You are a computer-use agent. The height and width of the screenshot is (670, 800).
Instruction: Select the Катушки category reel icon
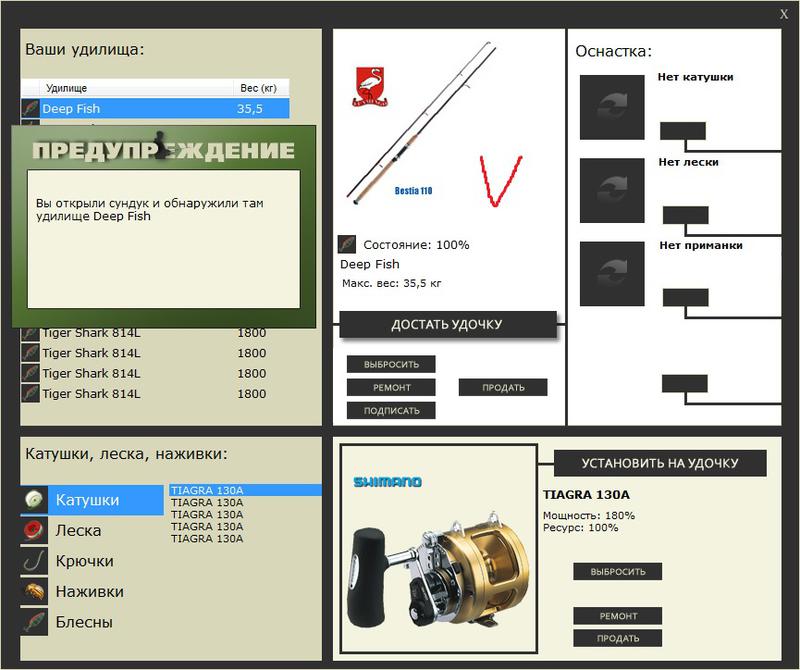point(34,500)
